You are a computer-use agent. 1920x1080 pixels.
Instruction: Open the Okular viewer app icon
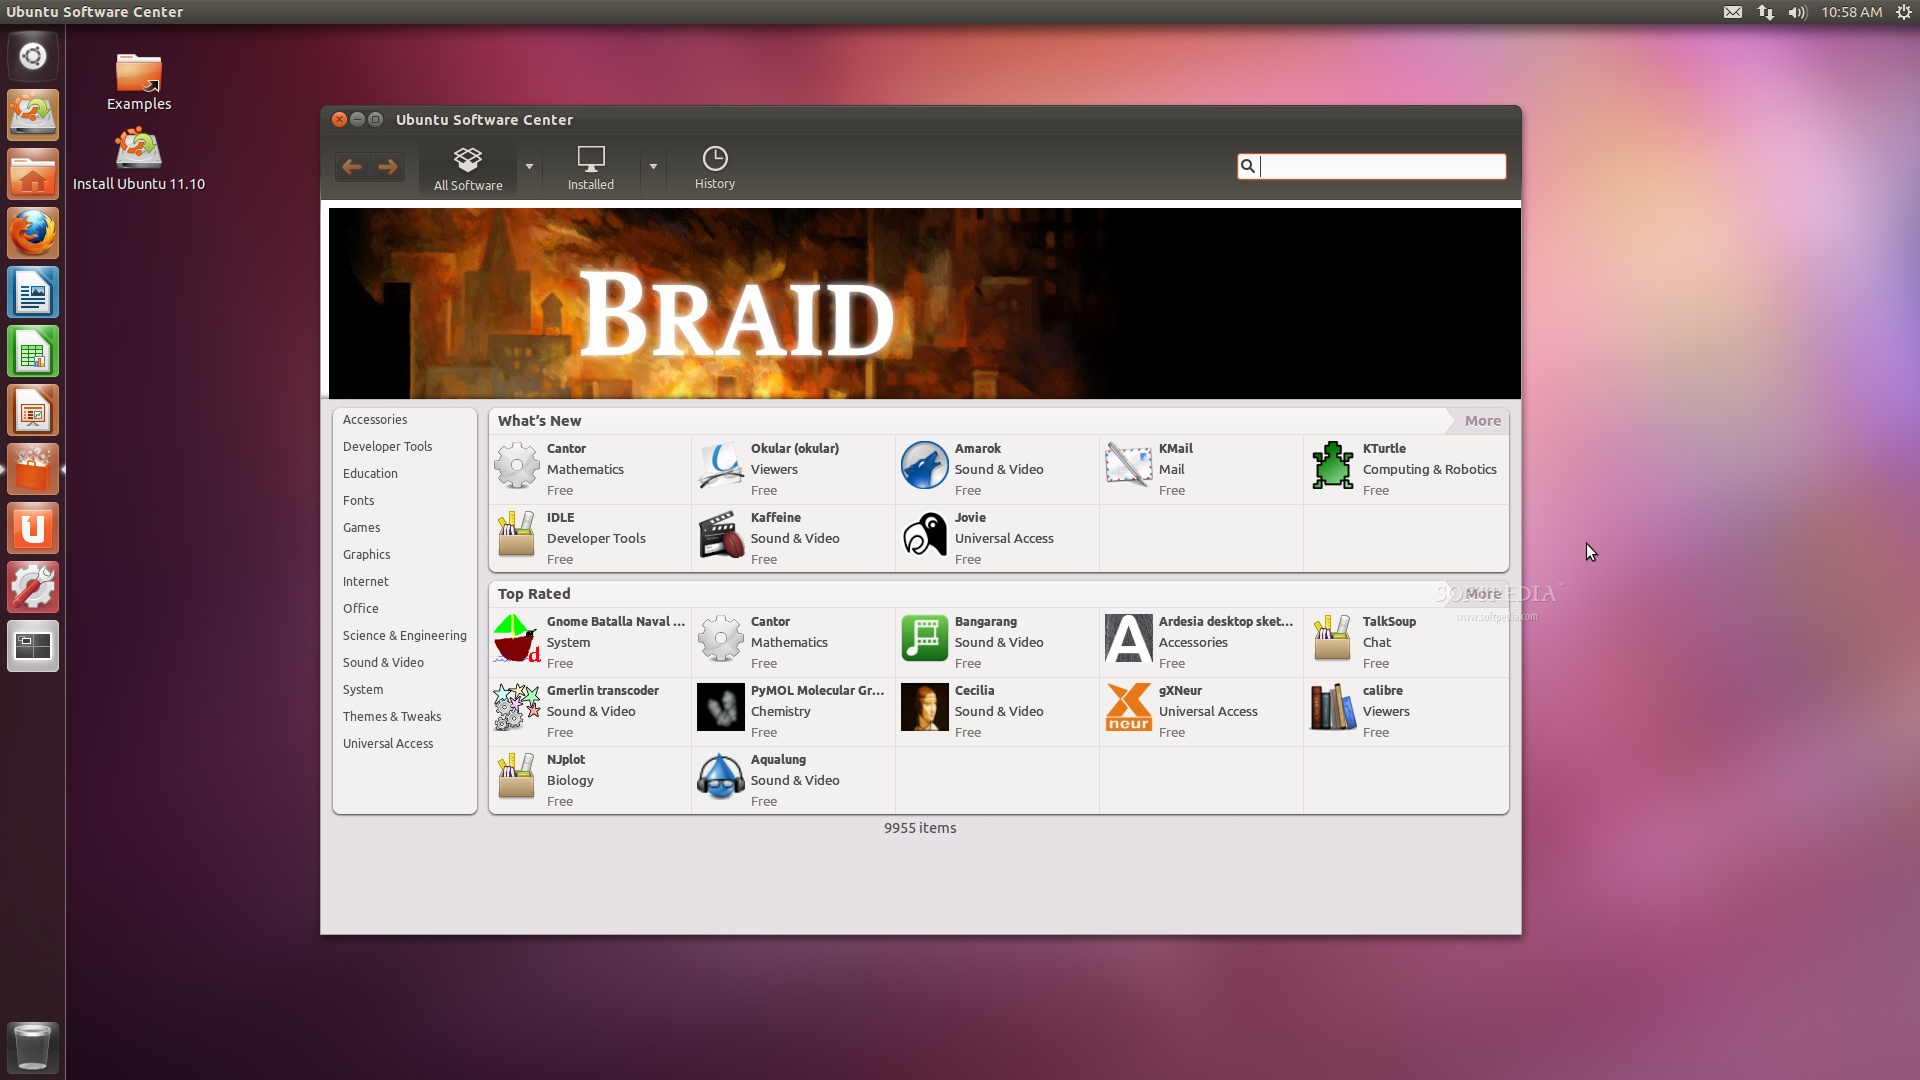721,466
